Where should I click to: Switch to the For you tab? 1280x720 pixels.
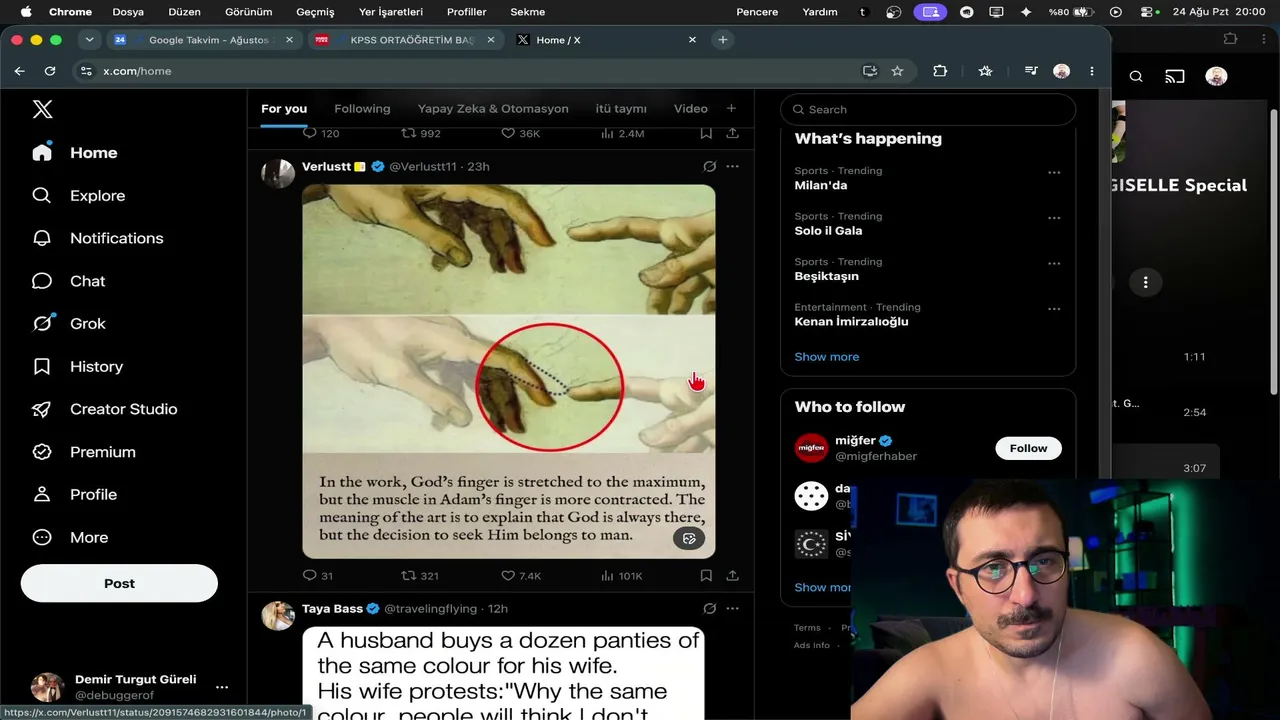coord(284,109)
